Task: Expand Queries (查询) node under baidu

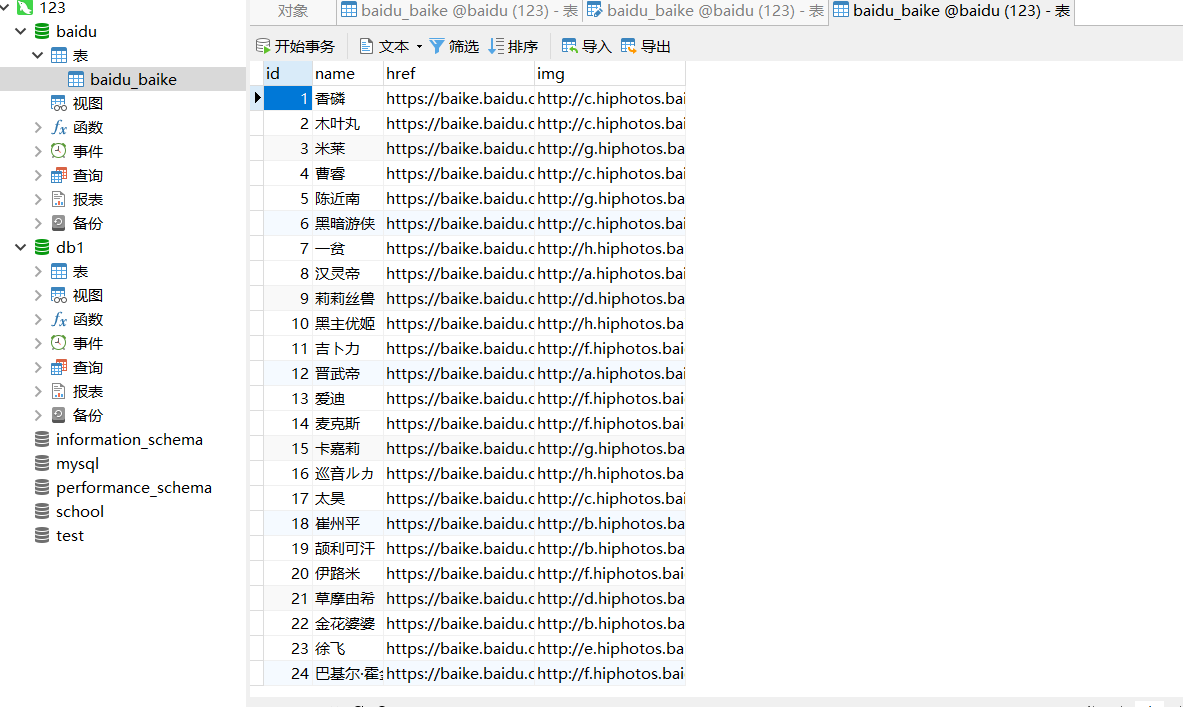Action: click(x=38, y=175)
